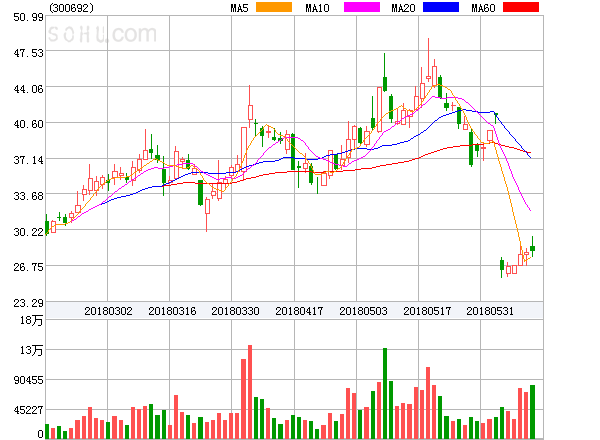Click the last green volume bar on the right
The width and height of the screenshot is (600, 440).
532,412
